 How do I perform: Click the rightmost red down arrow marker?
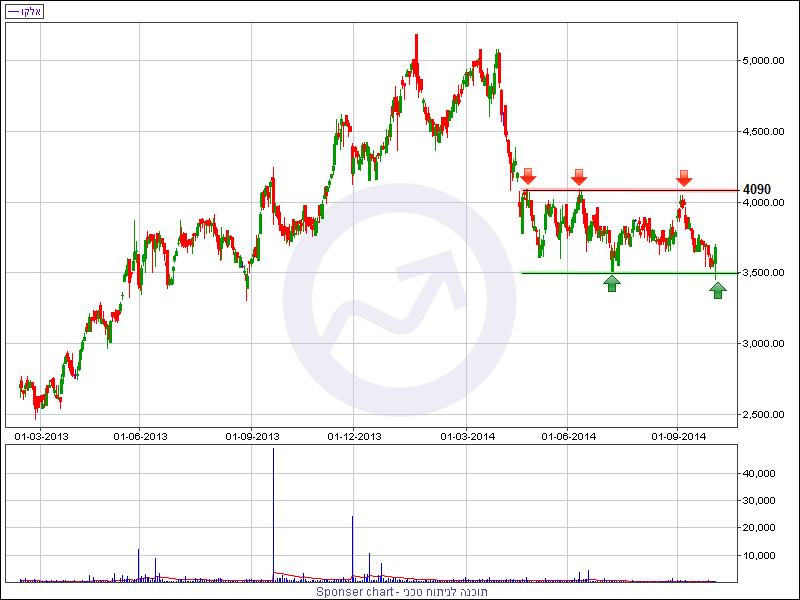(x=683, y=178)
